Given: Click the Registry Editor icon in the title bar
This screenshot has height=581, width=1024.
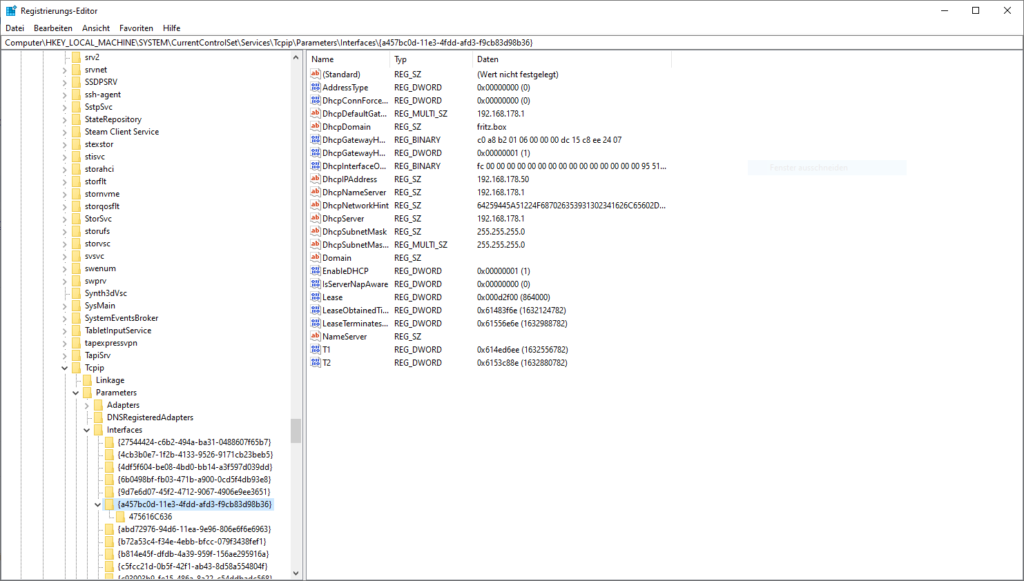Looking at the screenshot, I should click(x=10, y=10).
